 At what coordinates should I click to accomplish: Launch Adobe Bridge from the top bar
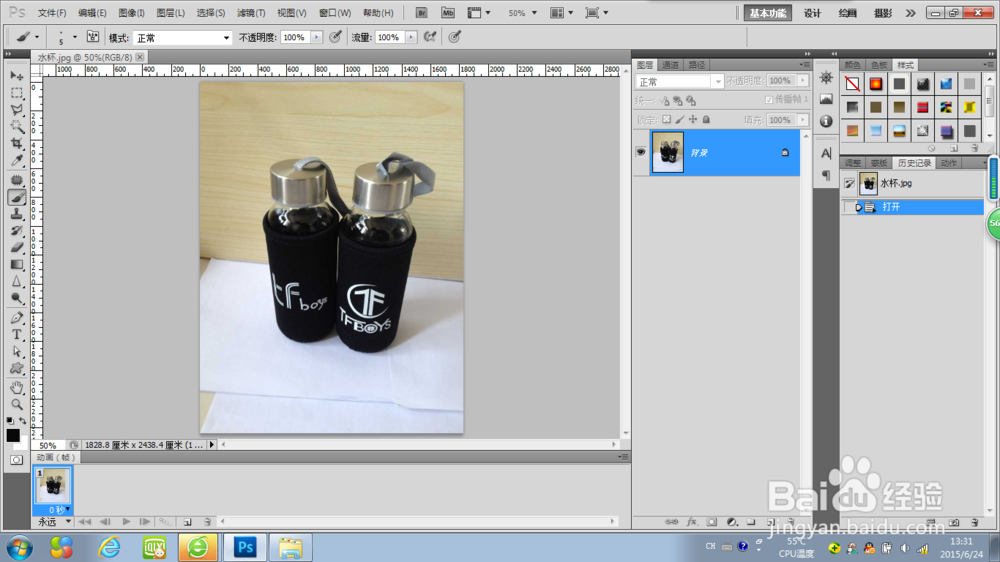(421, 13)
